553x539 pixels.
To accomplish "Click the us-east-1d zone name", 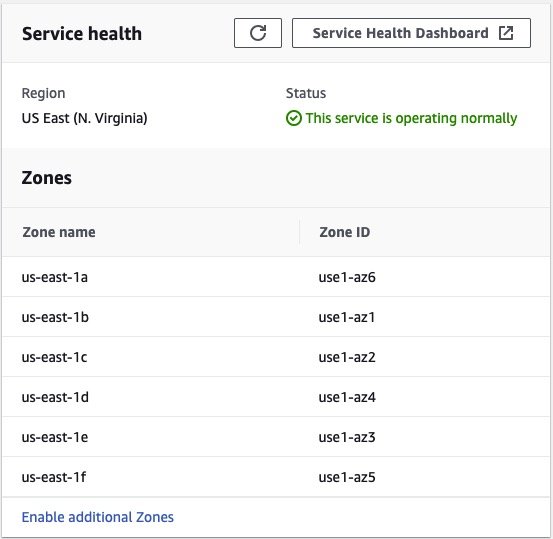I will tap(55, 397).
